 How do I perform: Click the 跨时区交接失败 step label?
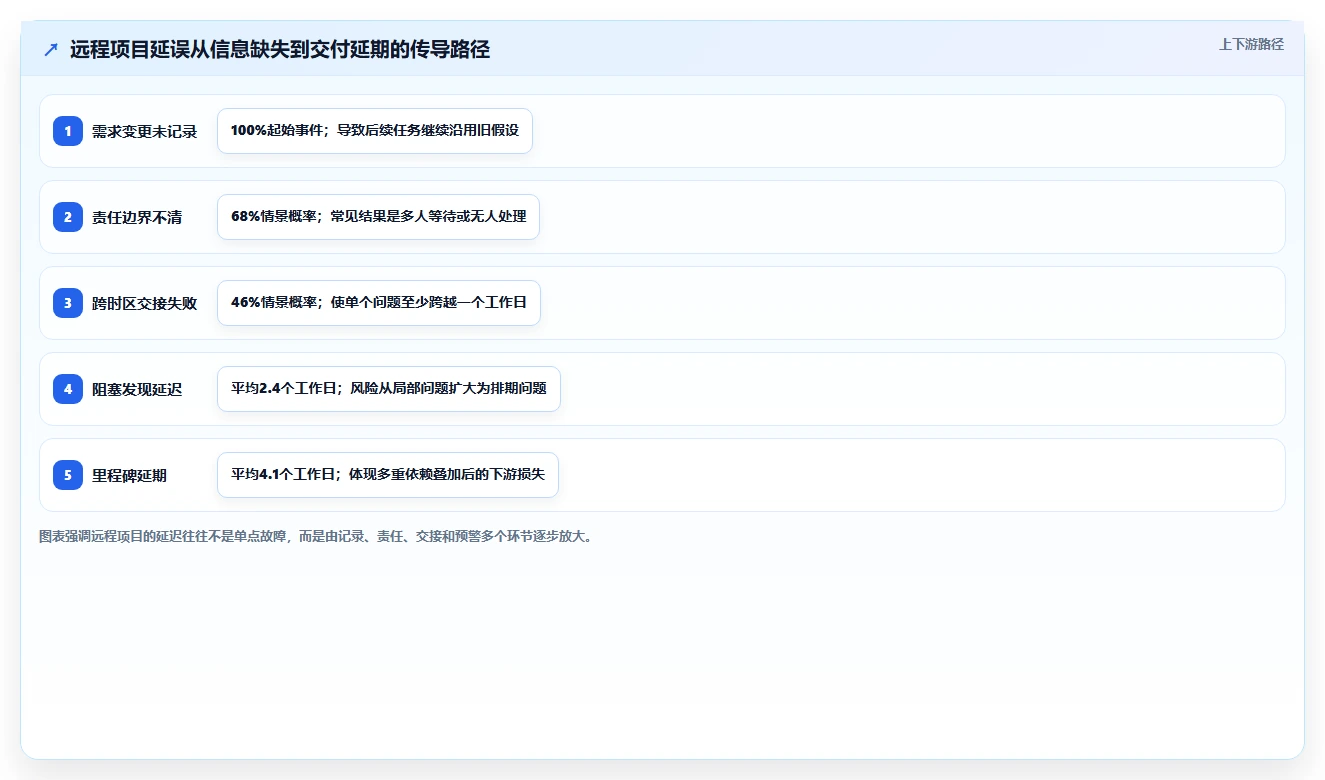[145, 304]
